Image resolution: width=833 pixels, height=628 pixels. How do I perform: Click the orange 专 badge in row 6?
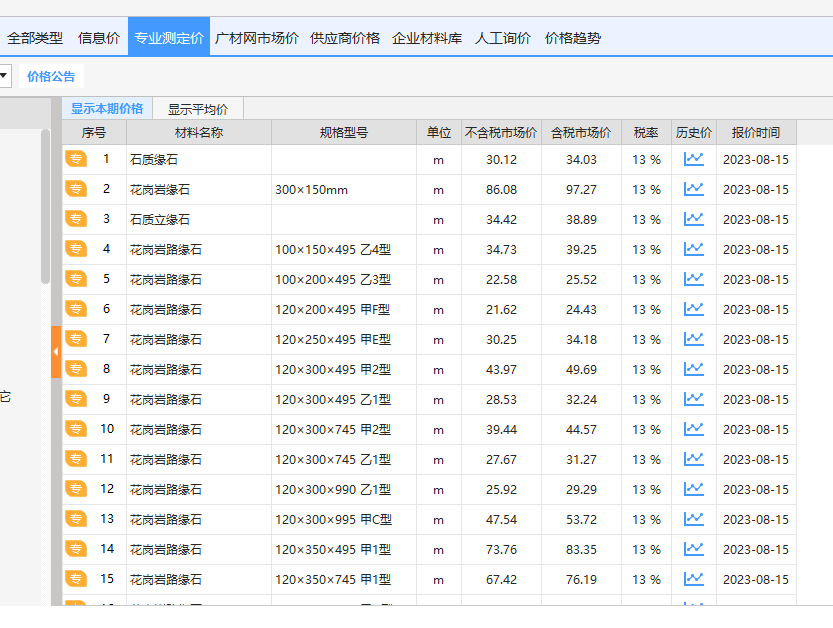coord(76,309)
